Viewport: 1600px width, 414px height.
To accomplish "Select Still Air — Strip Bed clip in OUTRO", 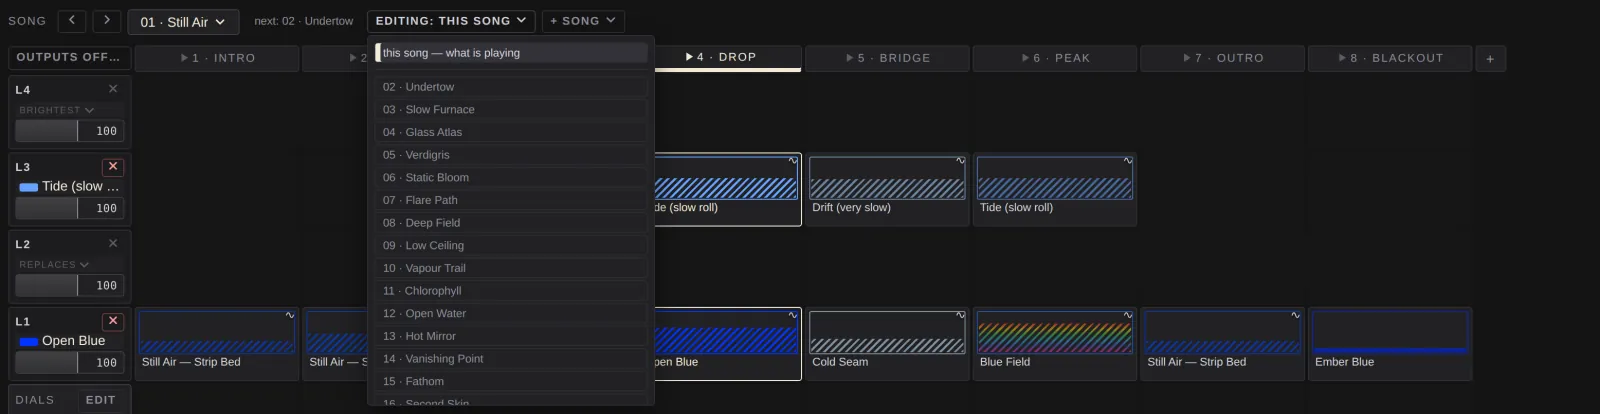I will click(1222, 344).
